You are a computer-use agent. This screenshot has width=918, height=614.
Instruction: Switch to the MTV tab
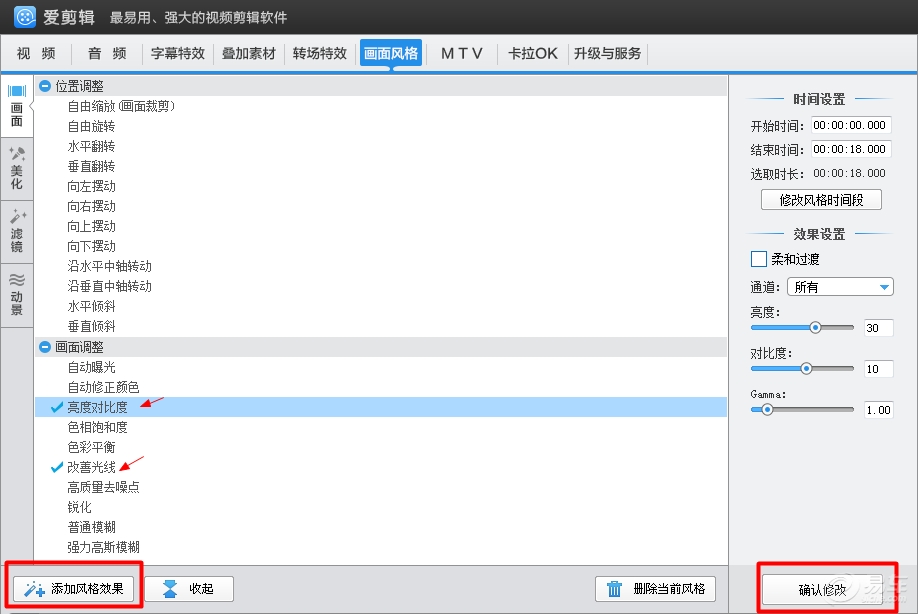tap(462, 54)
